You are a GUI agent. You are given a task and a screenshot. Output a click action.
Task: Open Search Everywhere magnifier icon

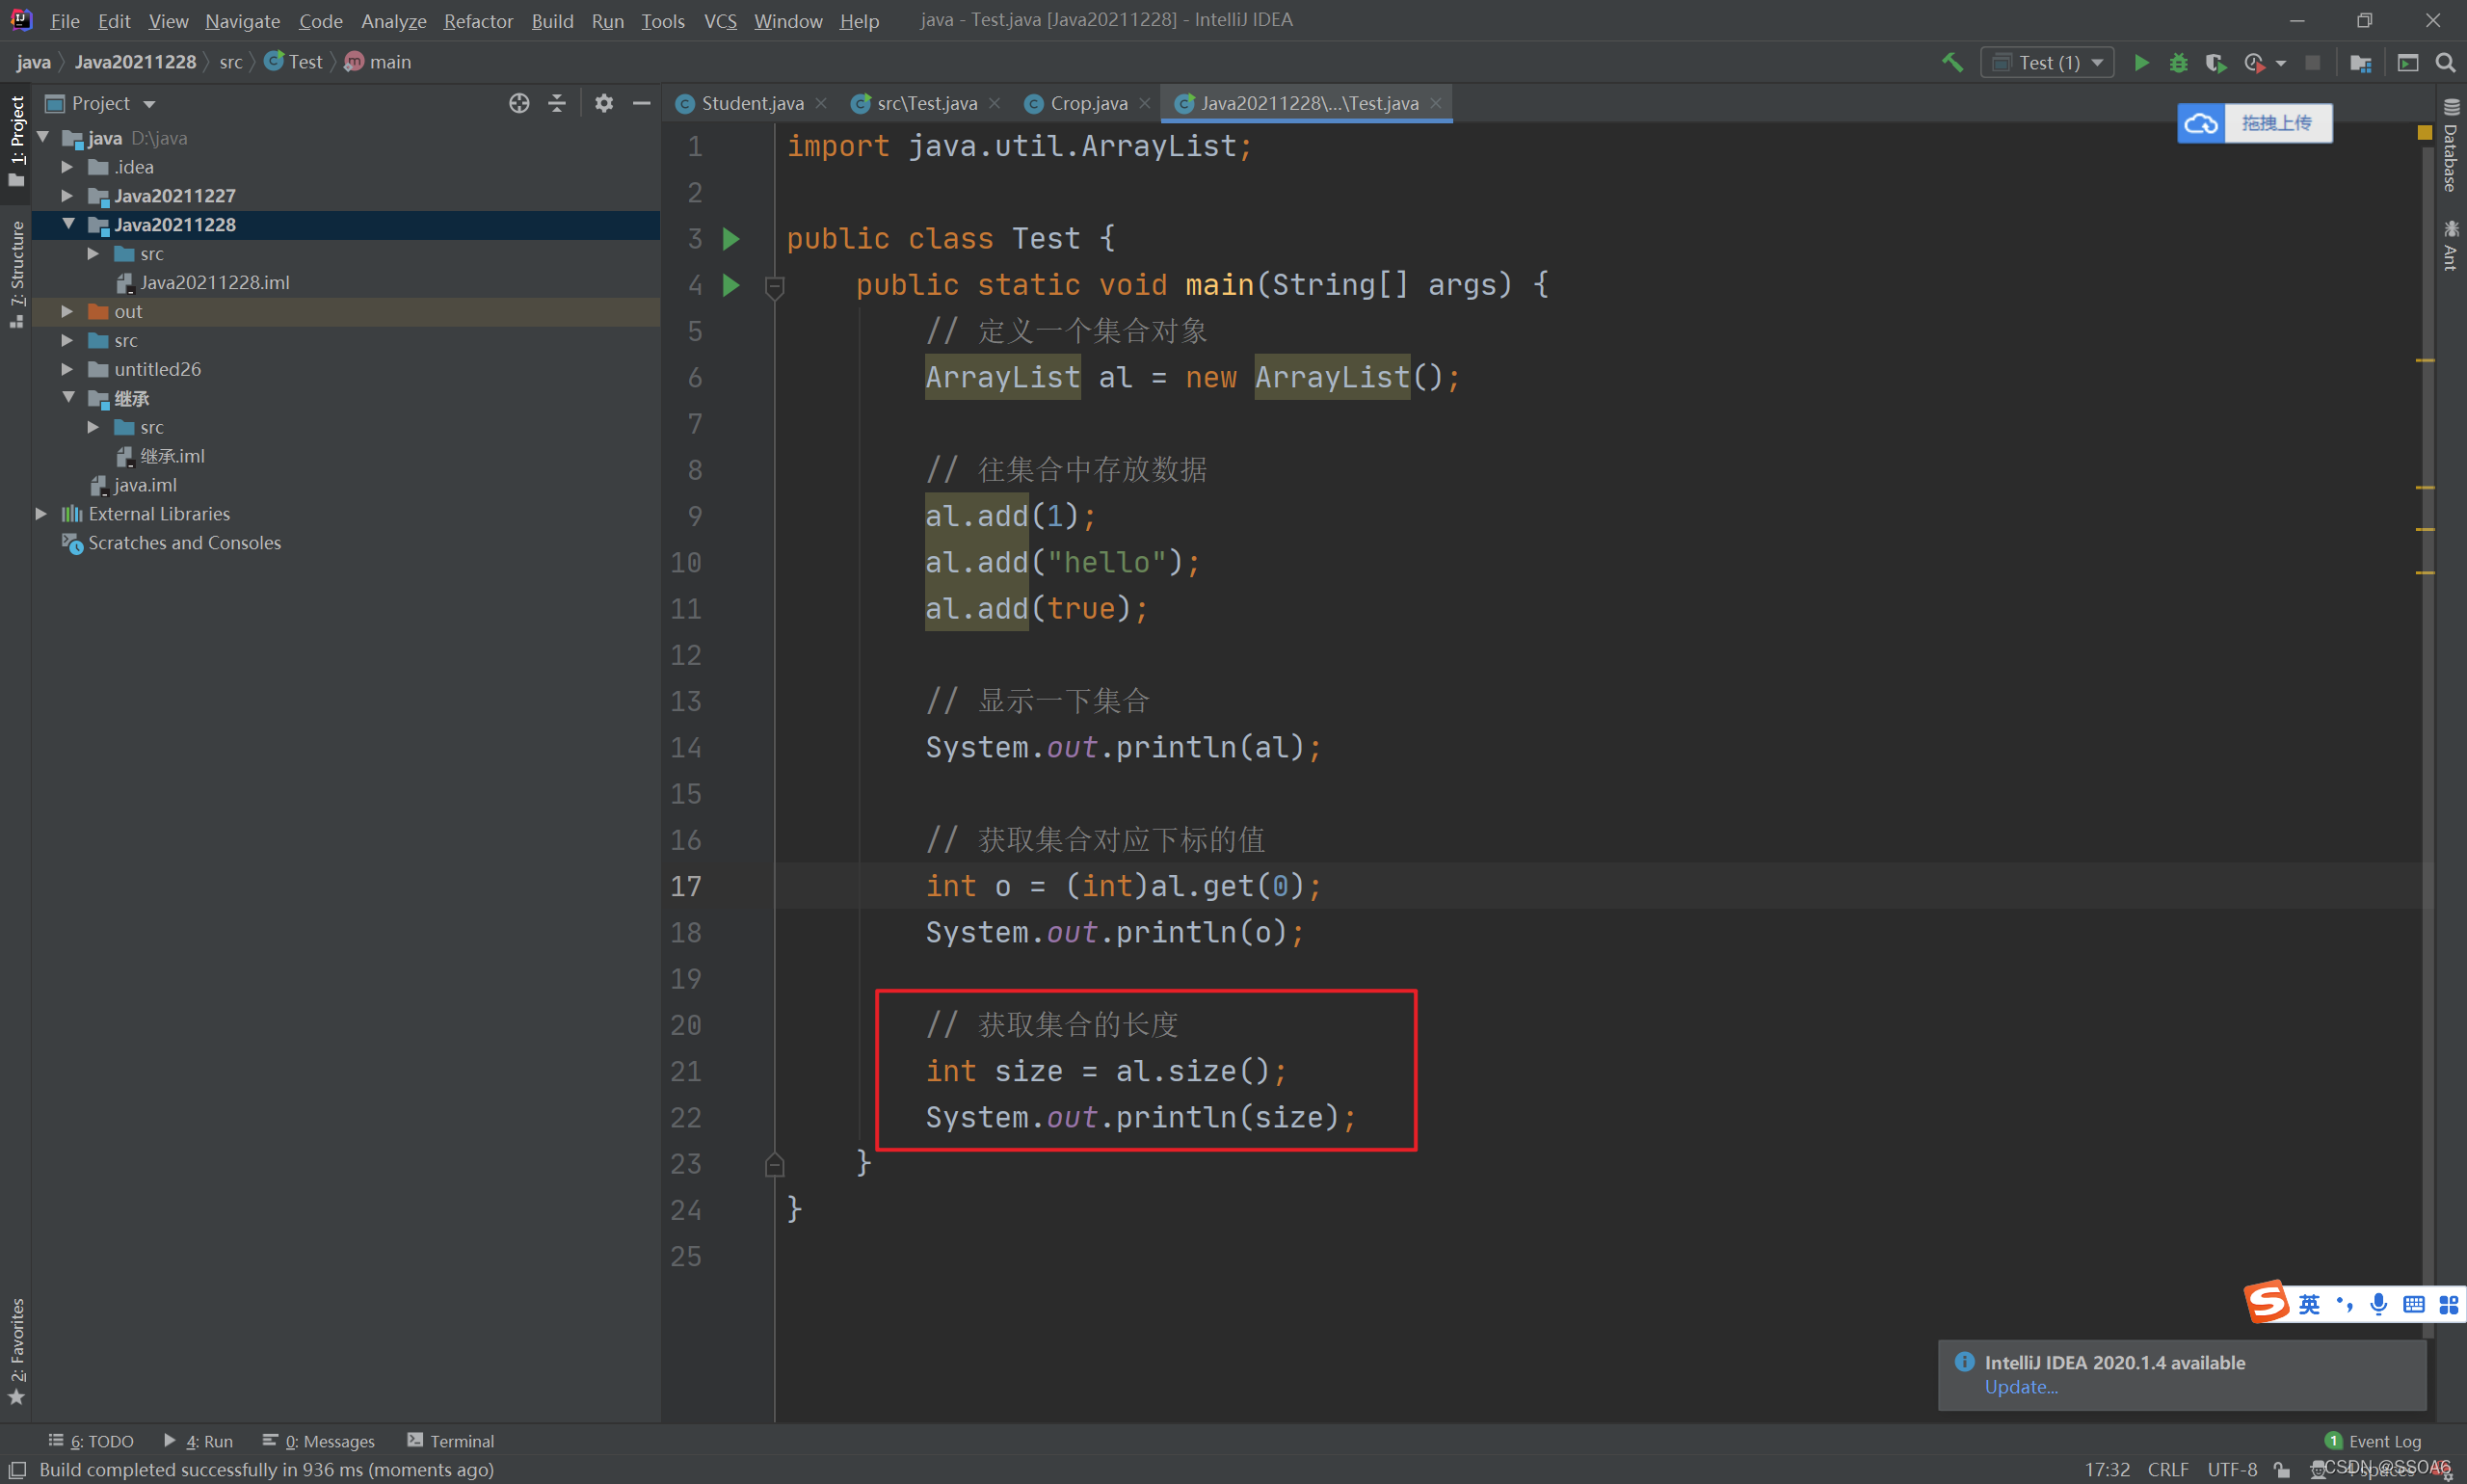coord(2445,63)
